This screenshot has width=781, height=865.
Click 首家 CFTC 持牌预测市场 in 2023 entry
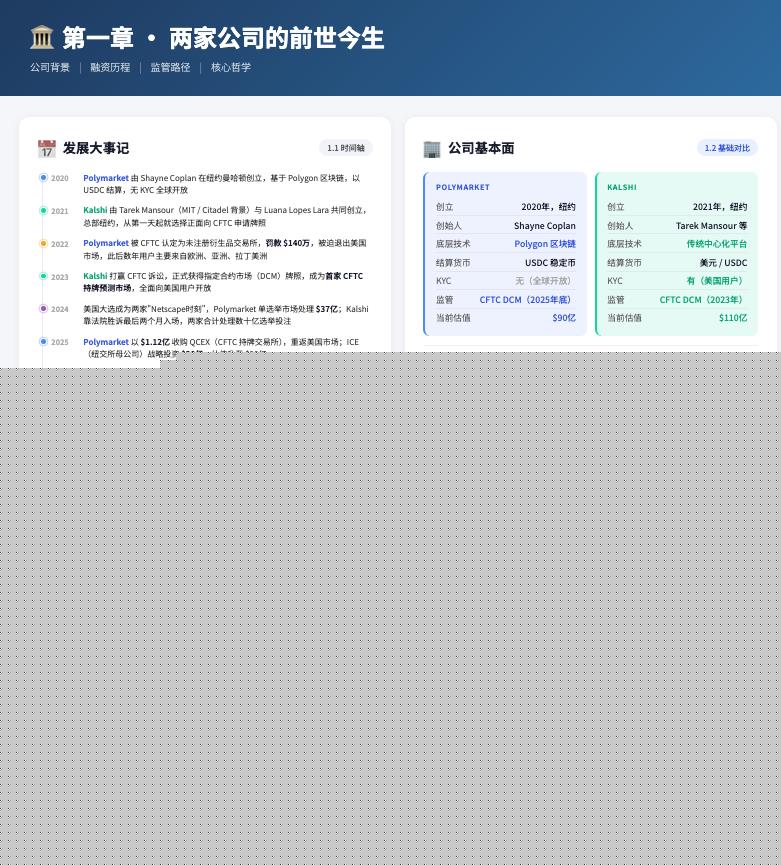pyautogui.click(x=224, y=282)
